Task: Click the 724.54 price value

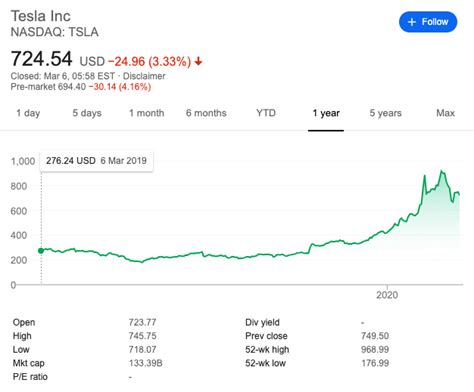Action: (41, 59)
